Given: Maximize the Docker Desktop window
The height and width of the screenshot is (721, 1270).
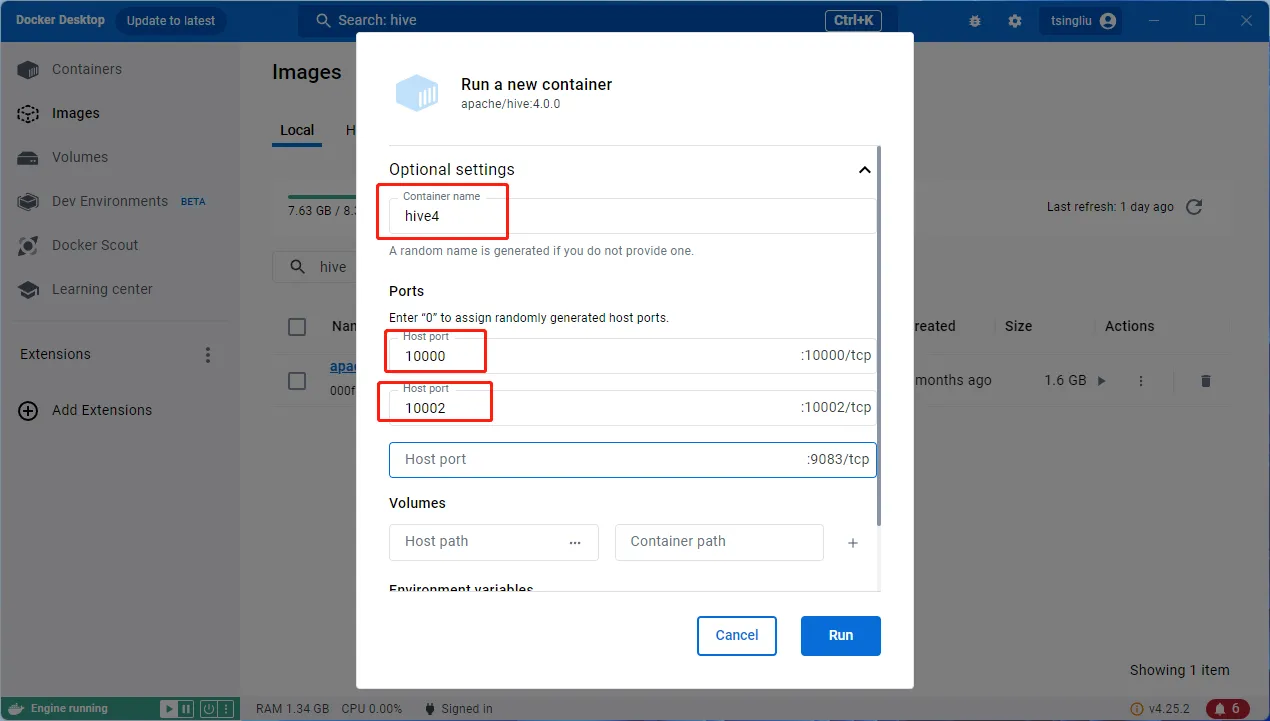Looking at the screenshot, I should coord(1200,20).
